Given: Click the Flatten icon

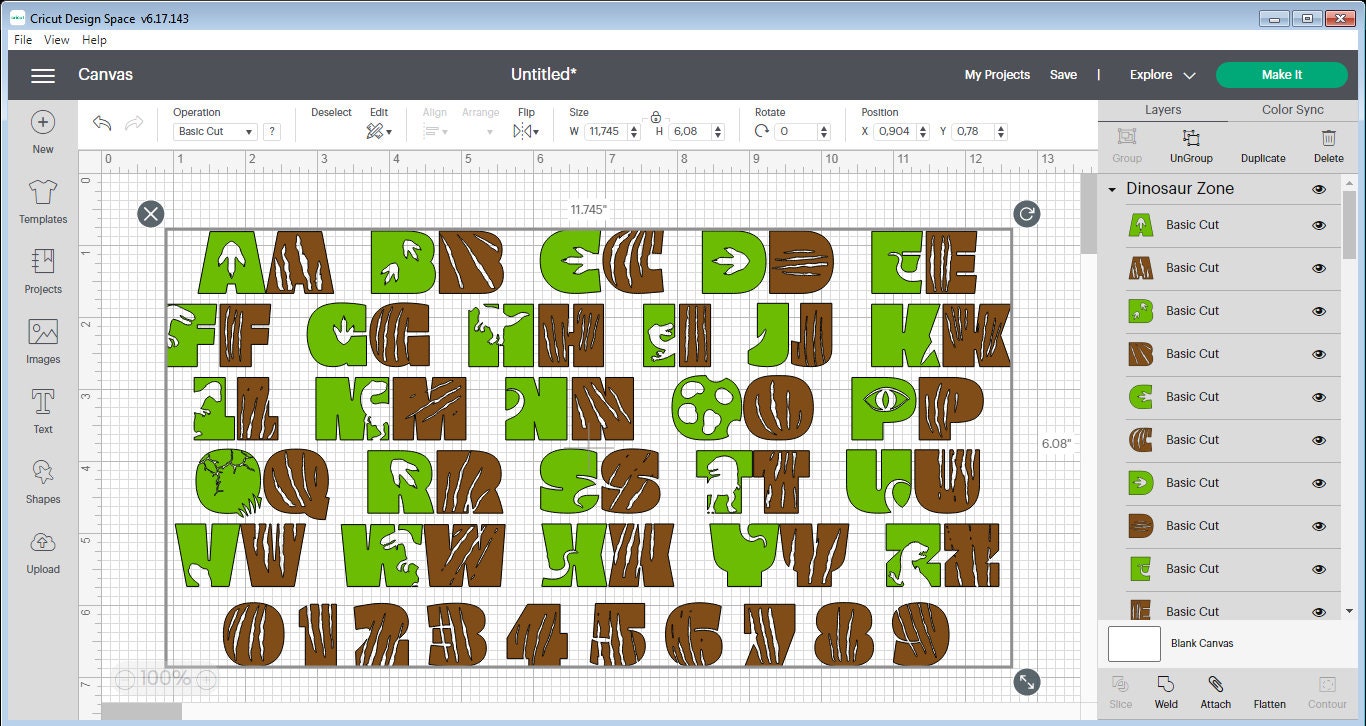Looking at the screenshot, I should [1270, 690].
